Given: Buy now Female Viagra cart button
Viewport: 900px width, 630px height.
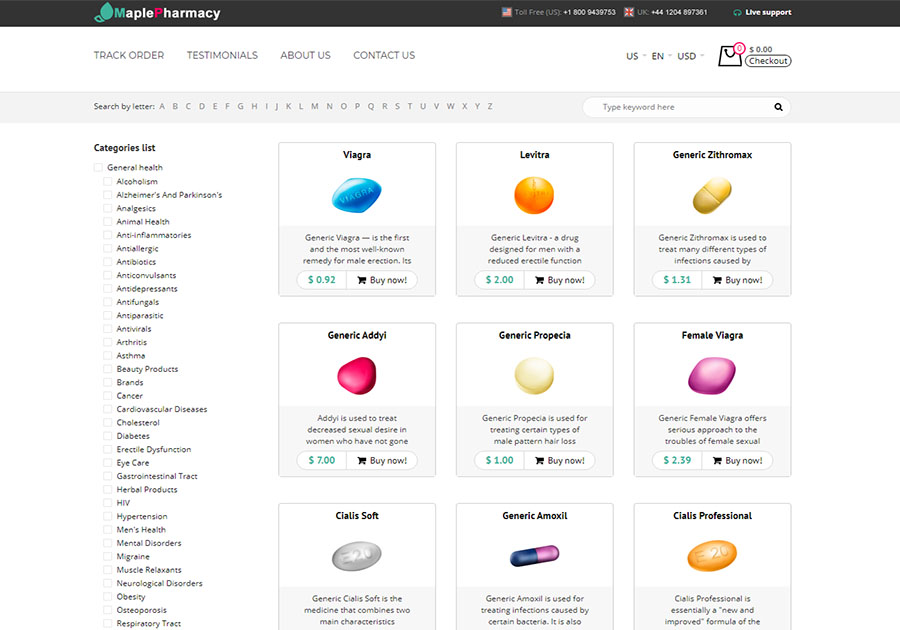Looking at the screenshot, I should coord(738,460).
